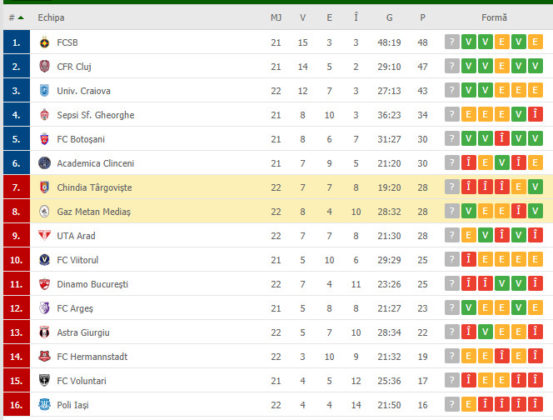
Task: Click the Dinamo București crest icon
Action: (x=44, y=284)
